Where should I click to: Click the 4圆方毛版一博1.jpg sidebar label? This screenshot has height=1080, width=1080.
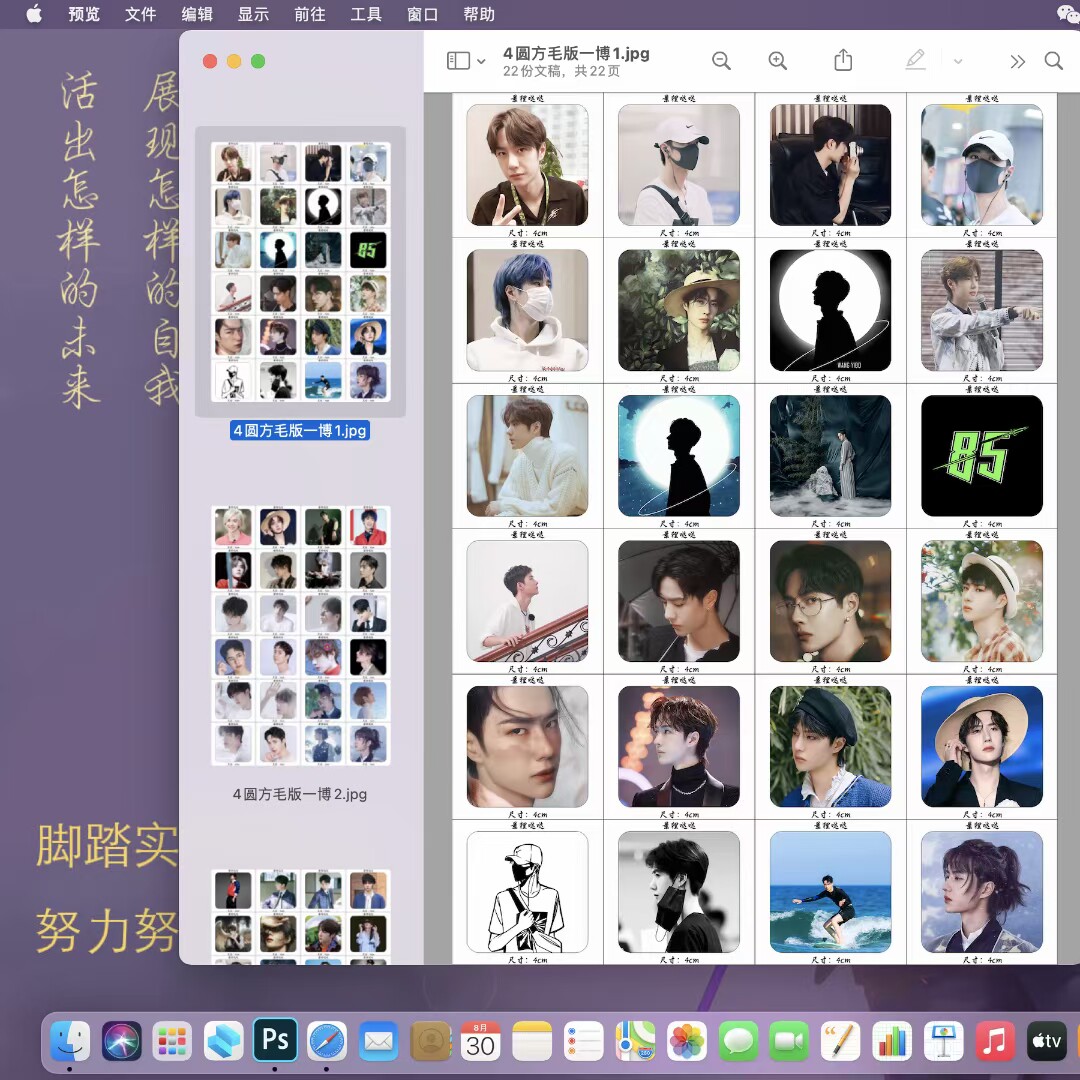(x=300, y=430)
